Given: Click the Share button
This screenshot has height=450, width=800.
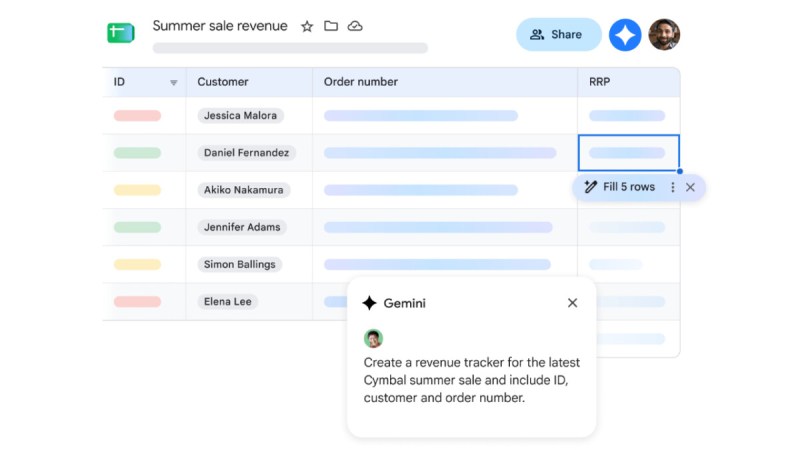Looking at the screenshot, I should 559,34.
